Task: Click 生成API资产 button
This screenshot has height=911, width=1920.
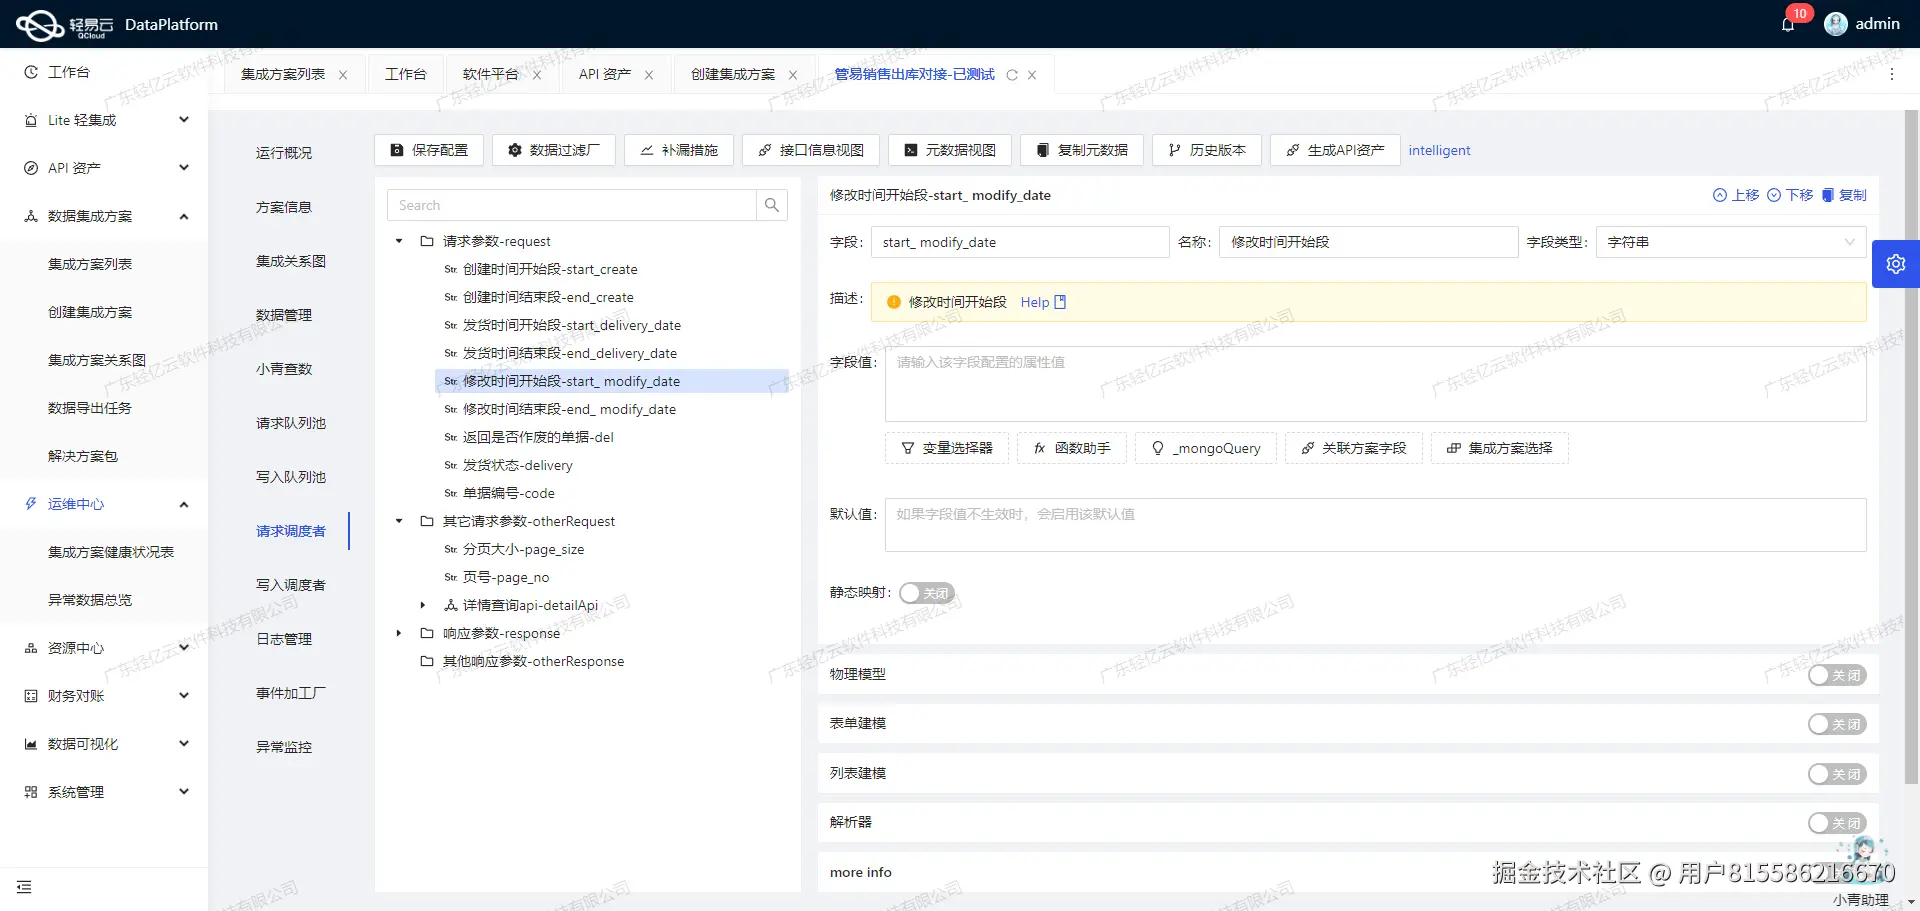Action: pyautogui.click(x=1334, y=150)
